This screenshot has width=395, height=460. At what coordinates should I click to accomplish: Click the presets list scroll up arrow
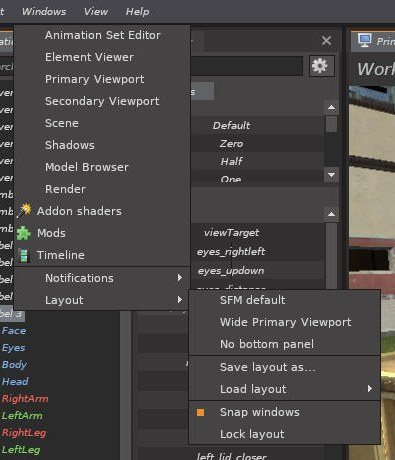click(331, 107)
